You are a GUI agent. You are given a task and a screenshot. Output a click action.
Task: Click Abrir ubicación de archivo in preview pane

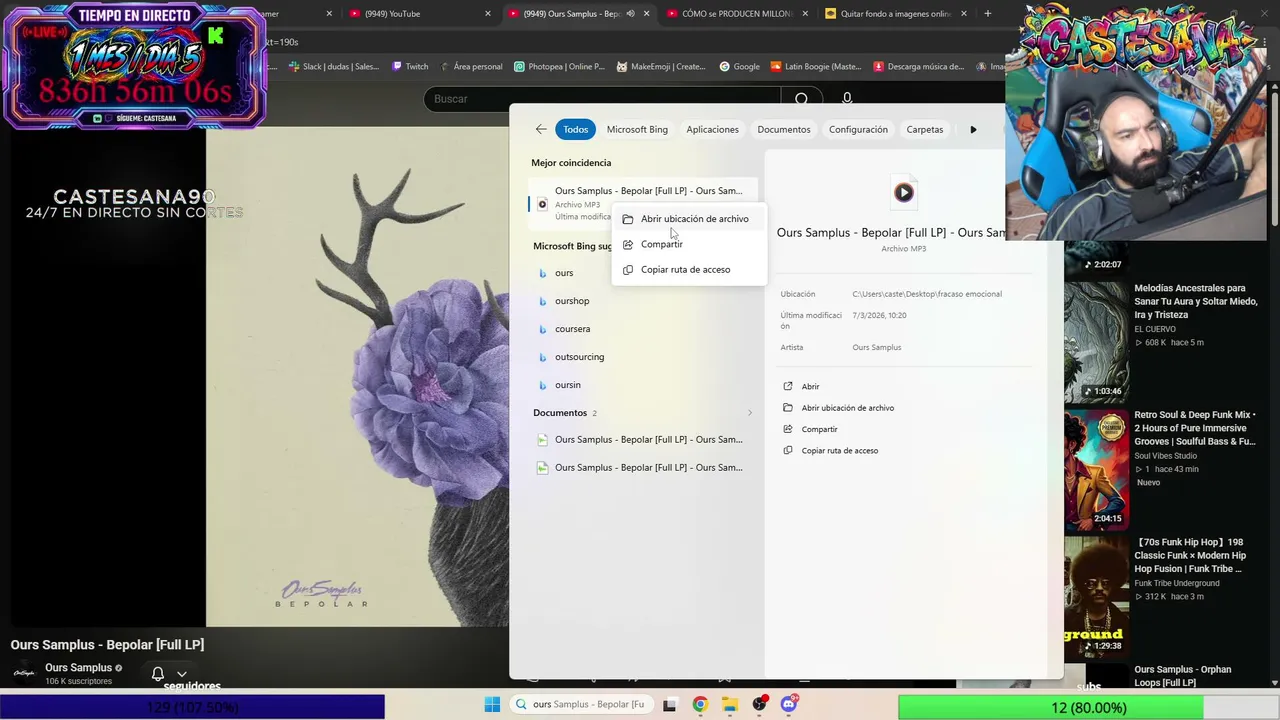point(848,408)
